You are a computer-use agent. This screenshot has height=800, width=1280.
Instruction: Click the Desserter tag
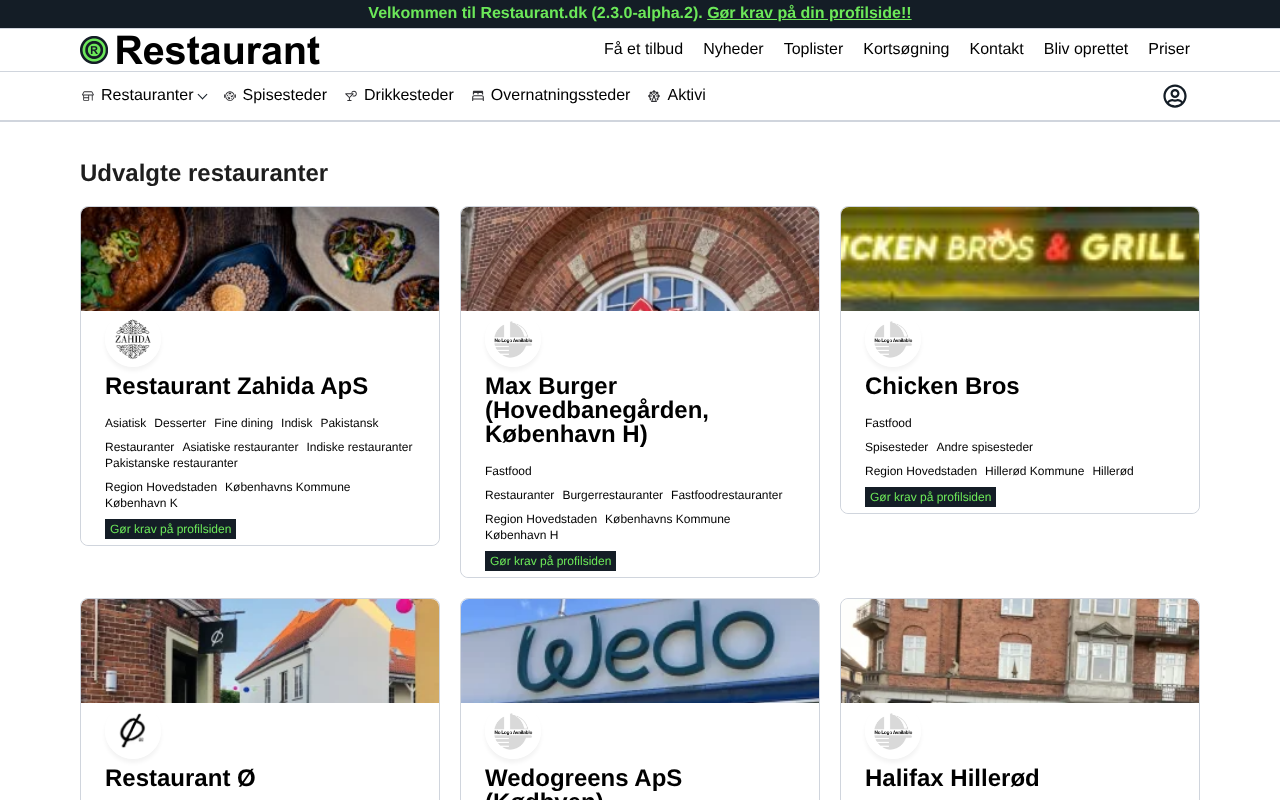click(180, 423)
